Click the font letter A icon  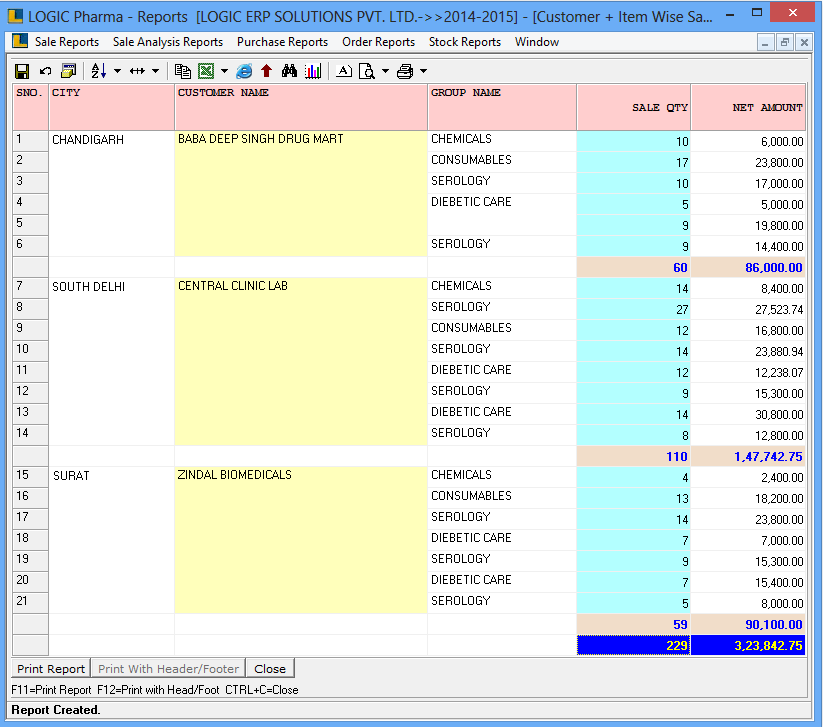click(x=344, y=71)
